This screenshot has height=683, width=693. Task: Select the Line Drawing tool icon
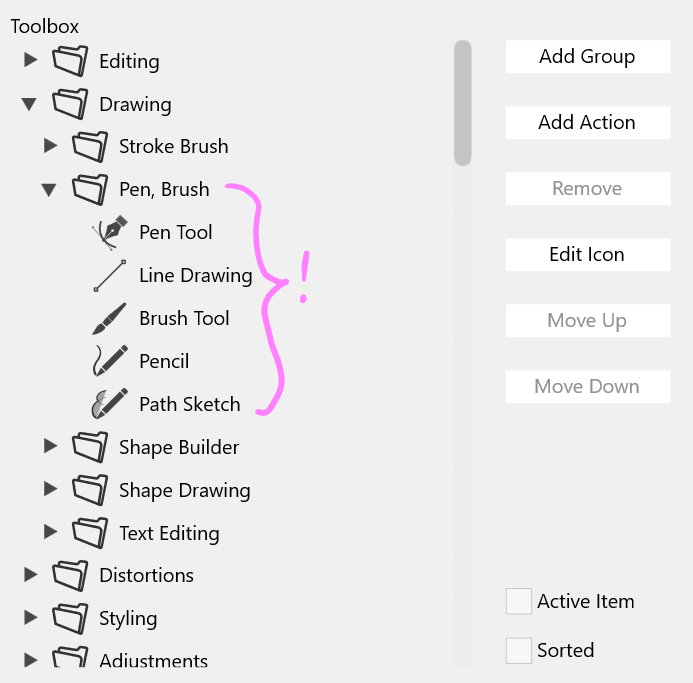tap(110, 275)
